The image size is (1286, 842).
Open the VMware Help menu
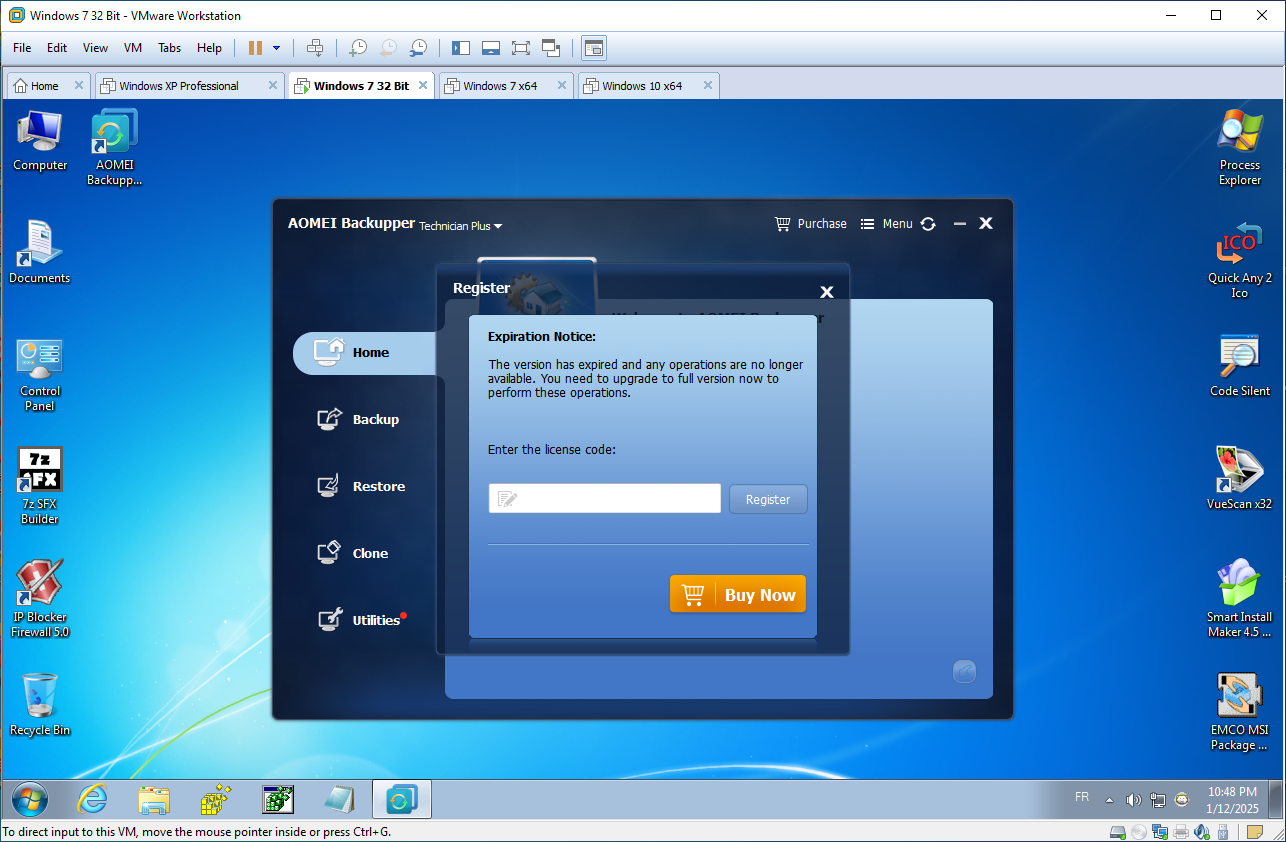tap(209, 48)
